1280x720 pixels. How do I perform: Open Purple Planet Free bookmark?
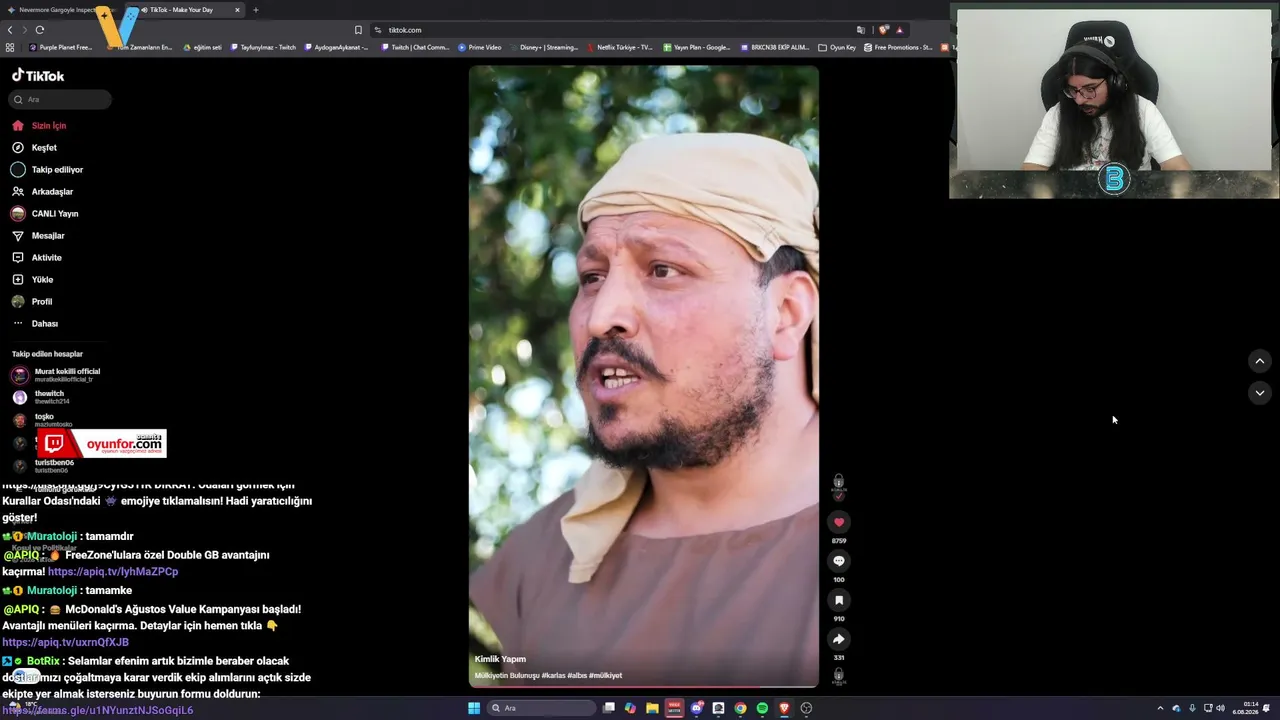(61, 47)
